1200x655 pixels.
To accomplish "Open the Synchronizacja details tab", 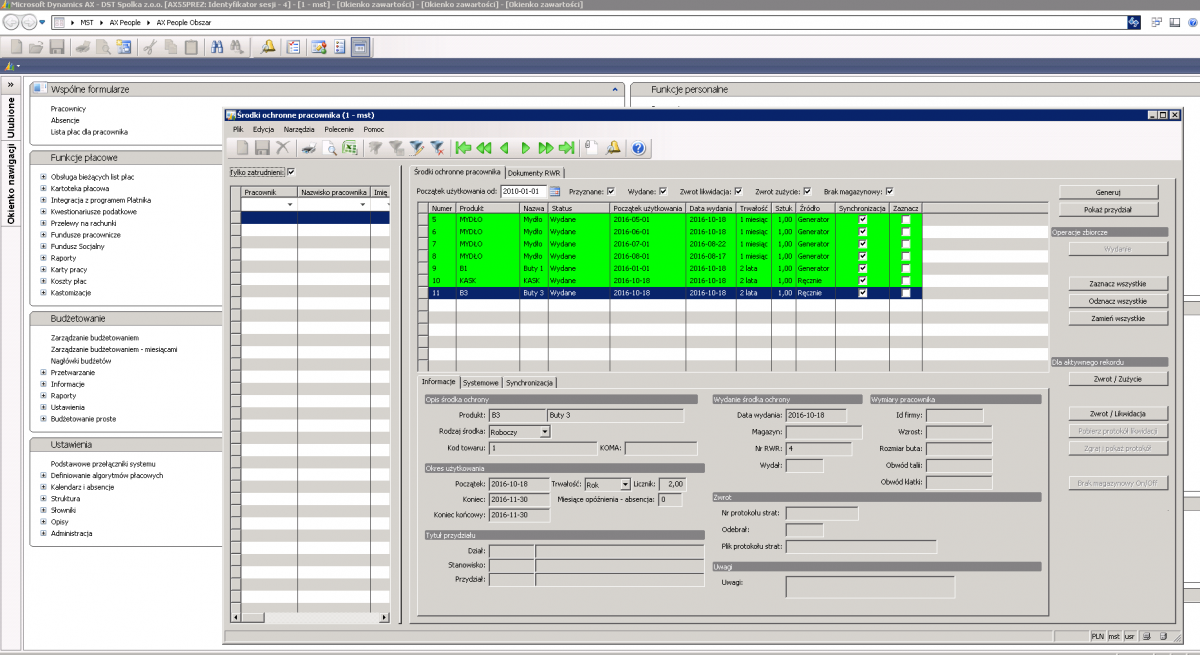I will click(x=530, y=382).
